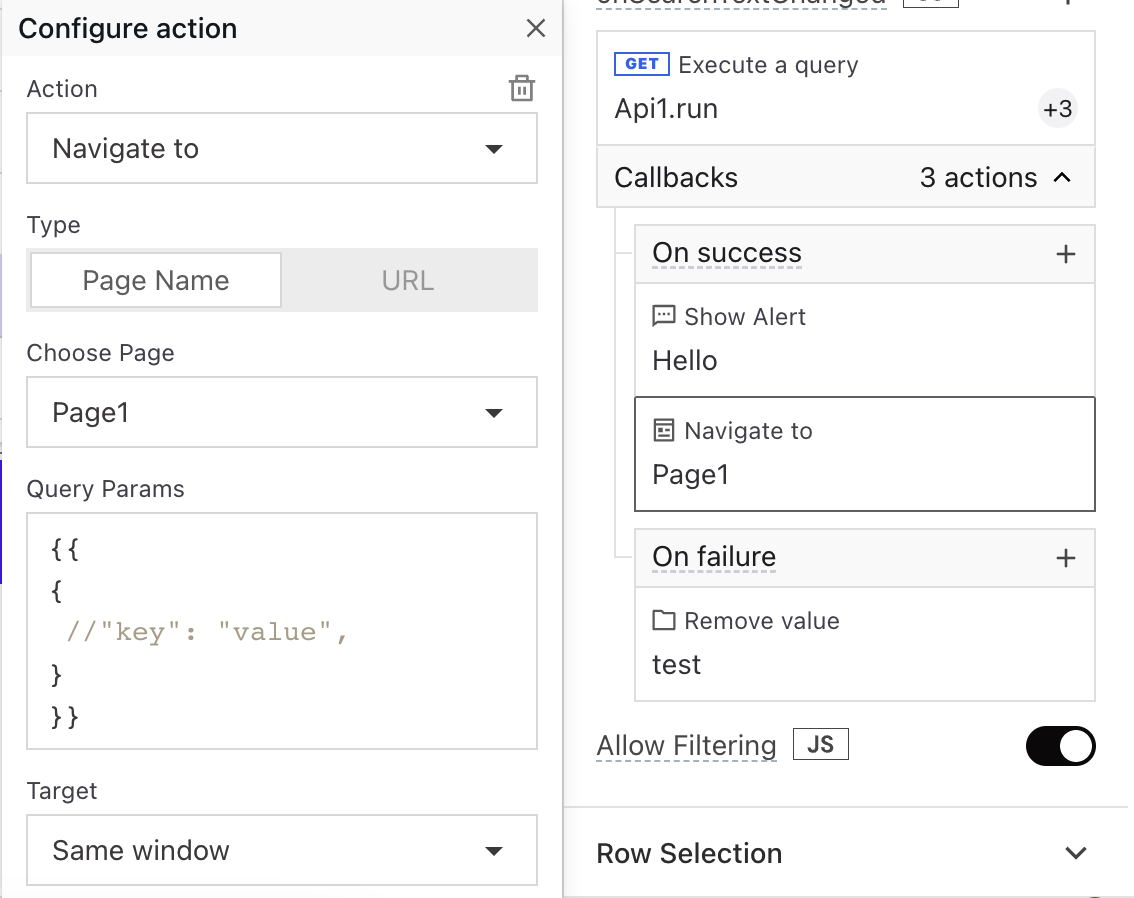The image size is (1134, 898).
Task: Click the Navigate to page icon beside Page1
Action: click(664, 430)
